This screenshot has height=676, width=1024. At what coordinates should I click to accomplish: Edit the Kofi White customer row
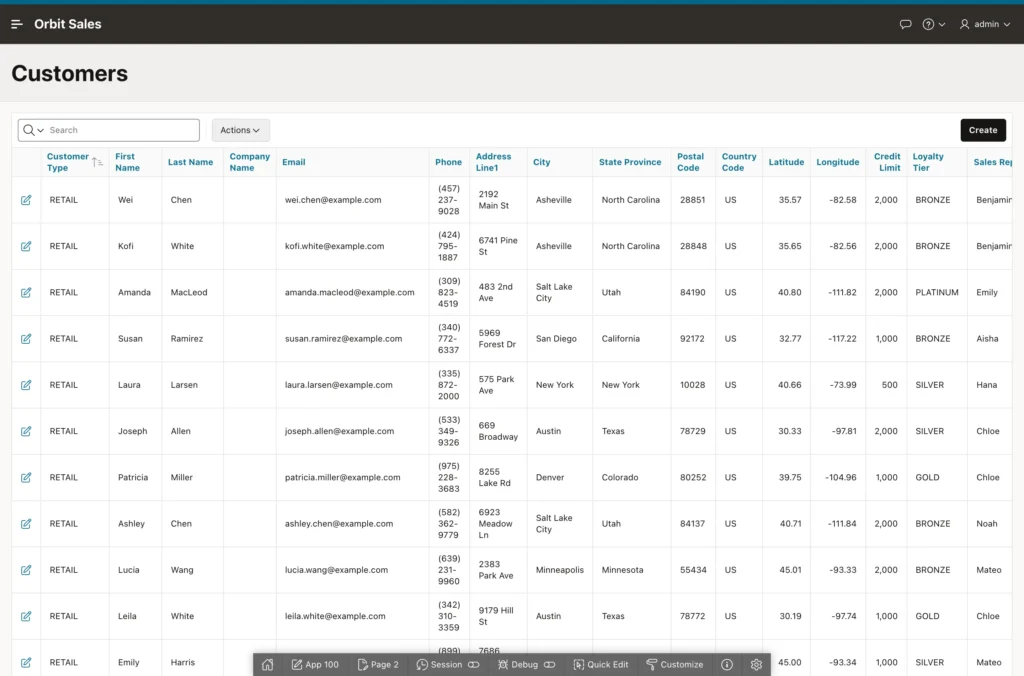point(26,246)
